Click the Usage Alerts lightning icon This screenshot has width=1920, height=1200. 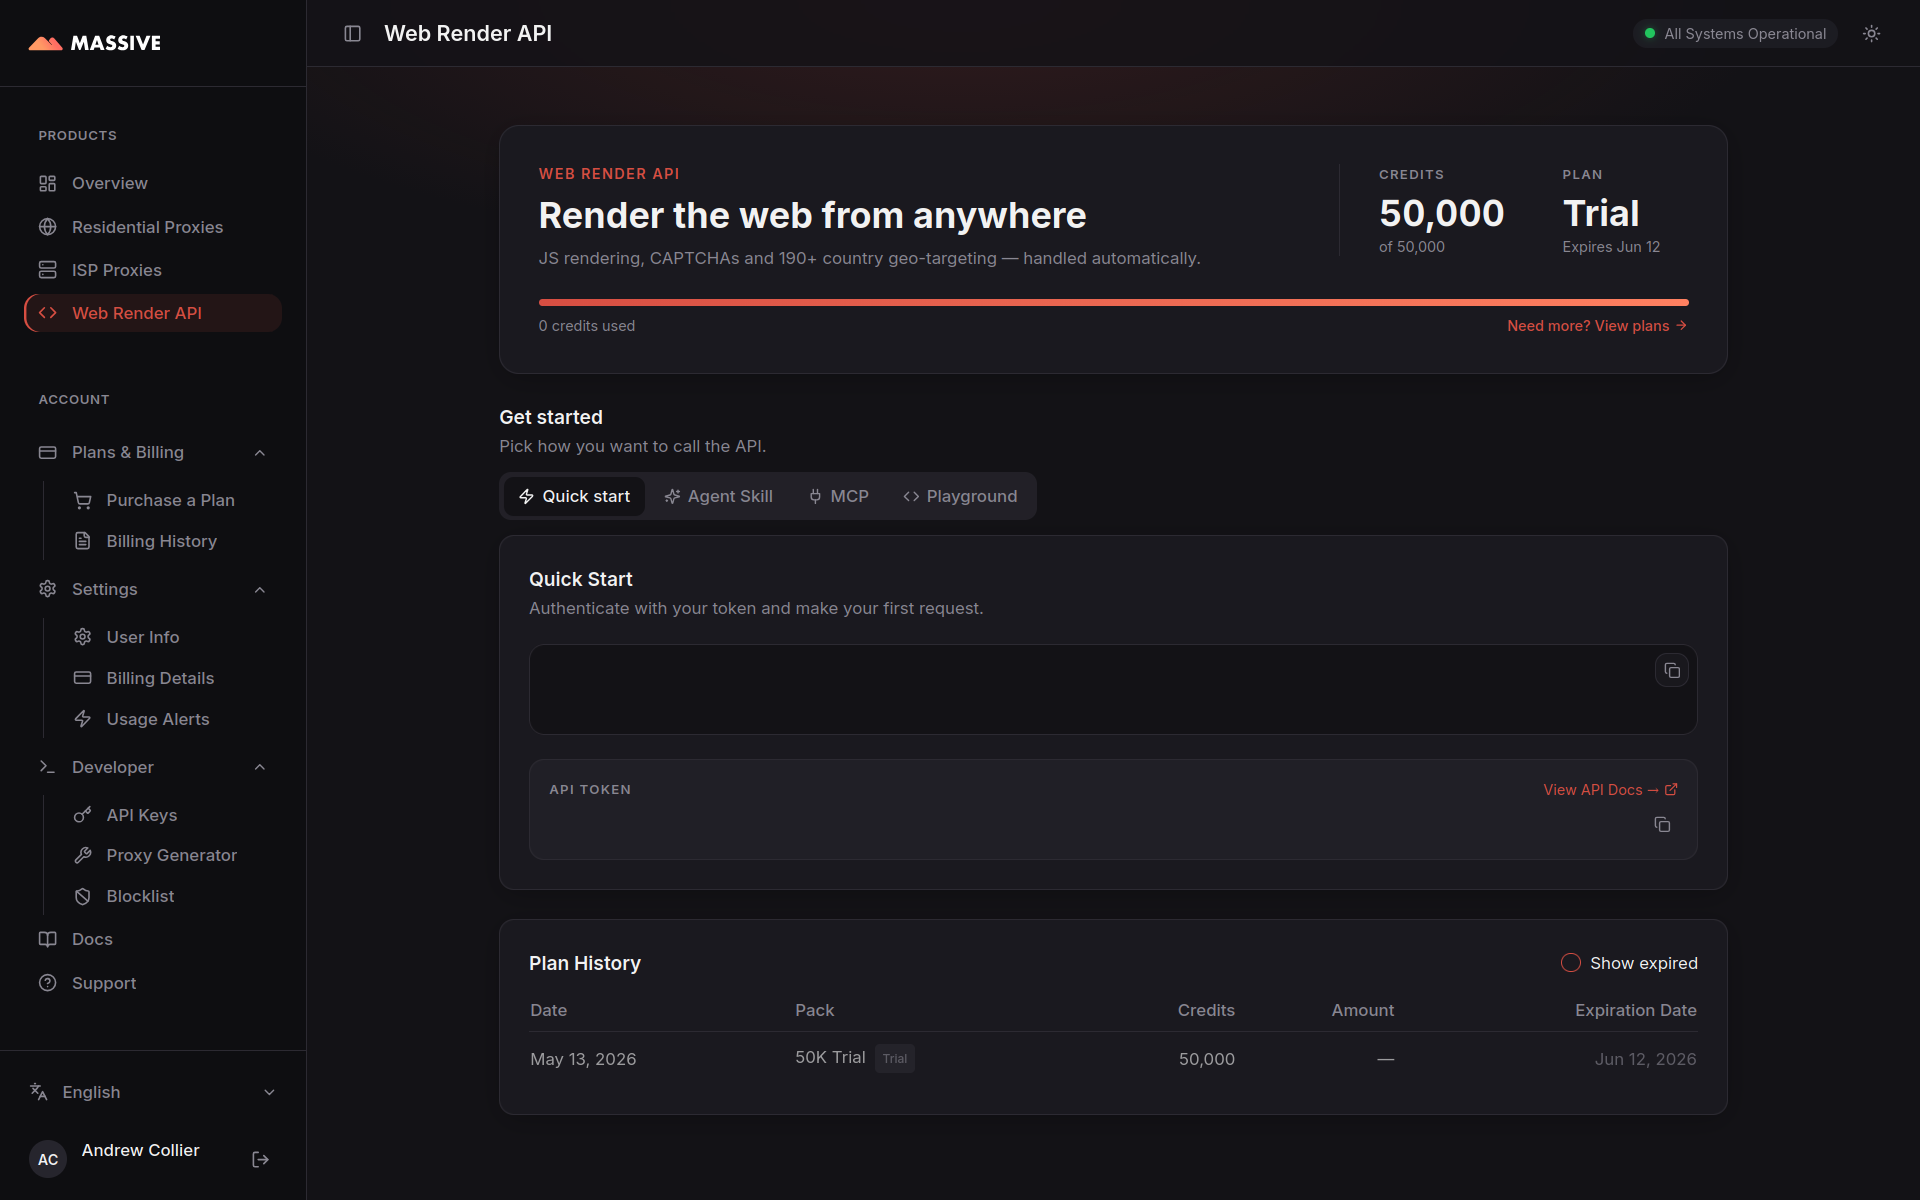coord(83,719)
